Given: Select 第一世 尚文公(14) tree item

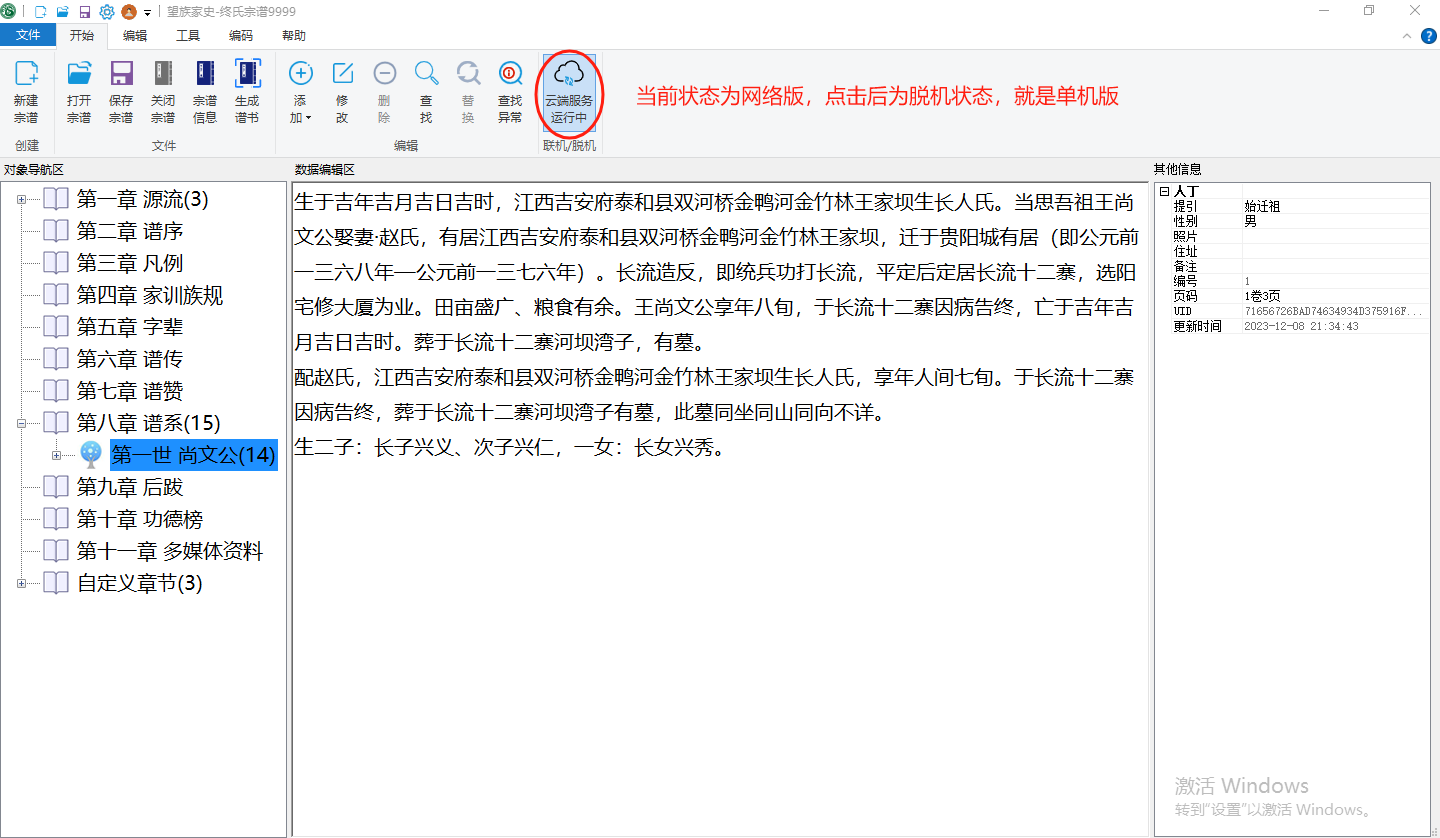Looking at the screenshot, I should [193, 456].
